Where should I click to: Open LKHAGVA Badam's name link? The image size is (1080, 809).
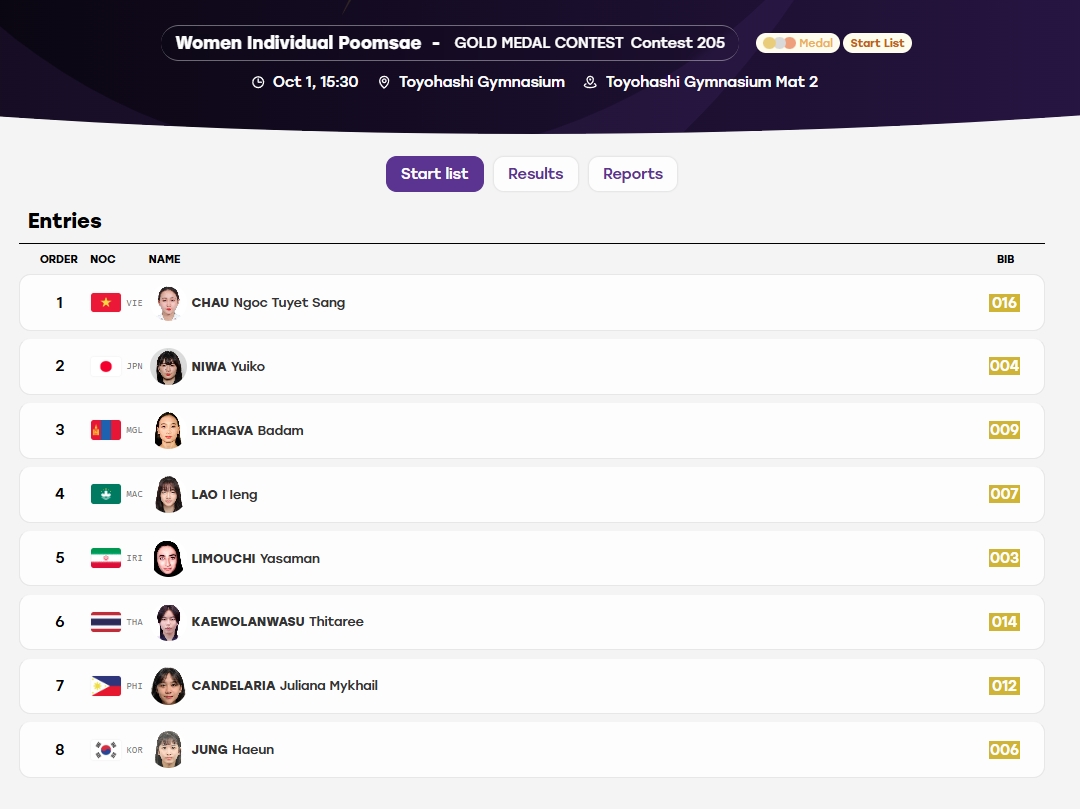[x=247, y=430]
